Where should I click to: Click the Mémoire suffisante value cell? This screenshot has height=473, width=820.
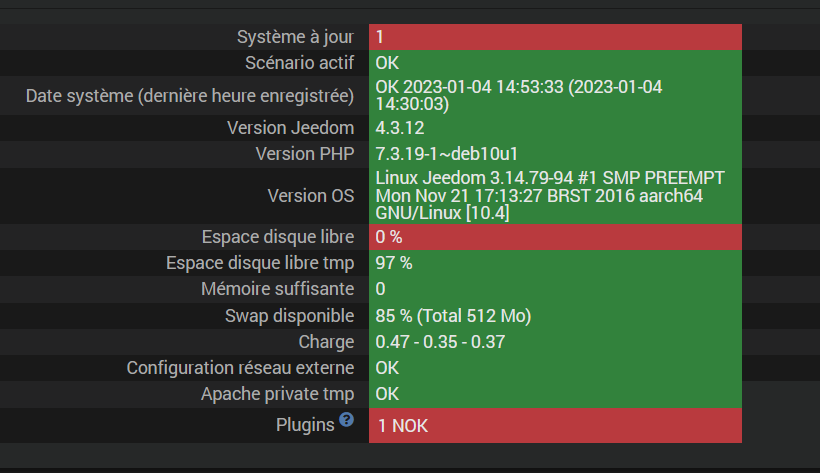click(x=555, y=289)
